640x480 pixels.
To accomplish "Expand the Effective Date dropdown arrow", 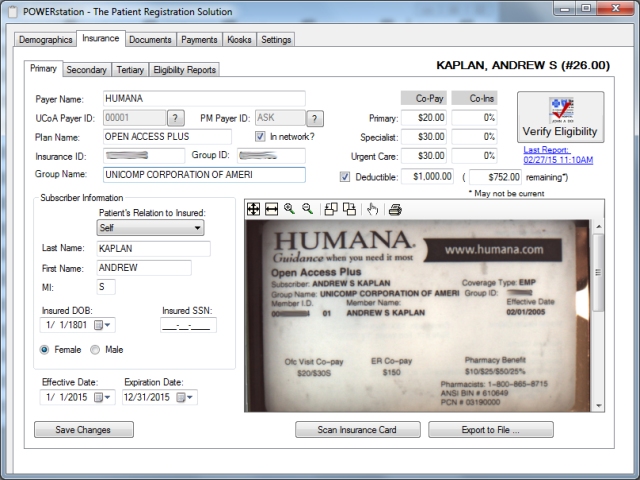I will (x=108, y=397).
